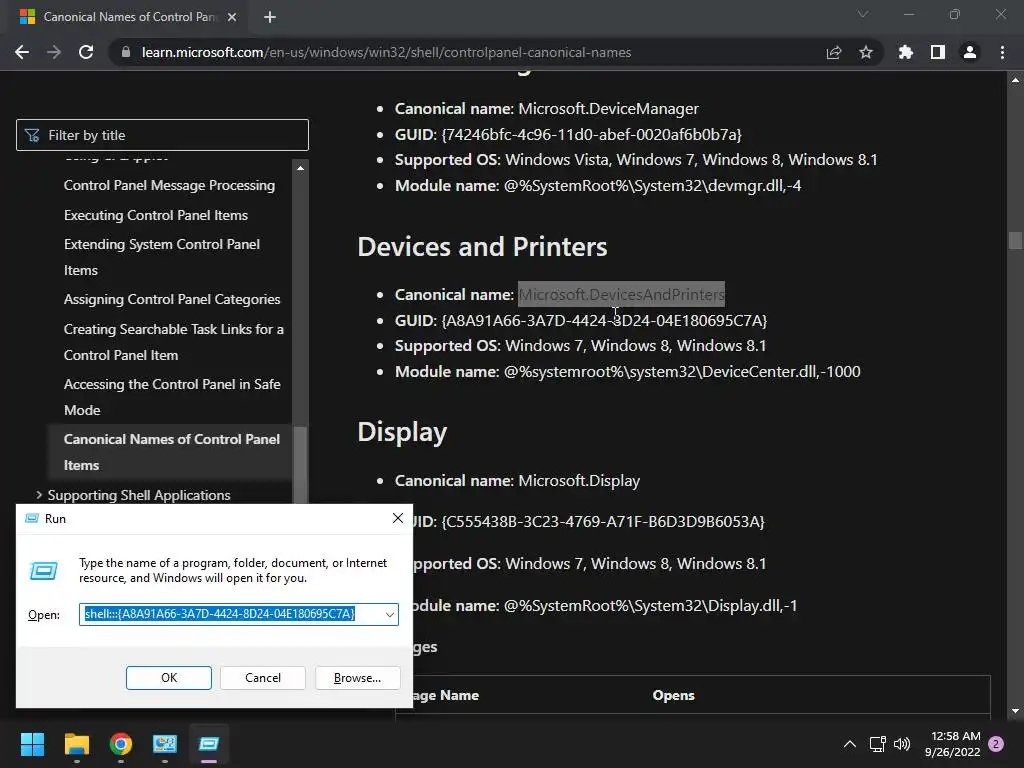Close the Run dialog
This screenshot has width=1024, height=768.
point(398,518)
